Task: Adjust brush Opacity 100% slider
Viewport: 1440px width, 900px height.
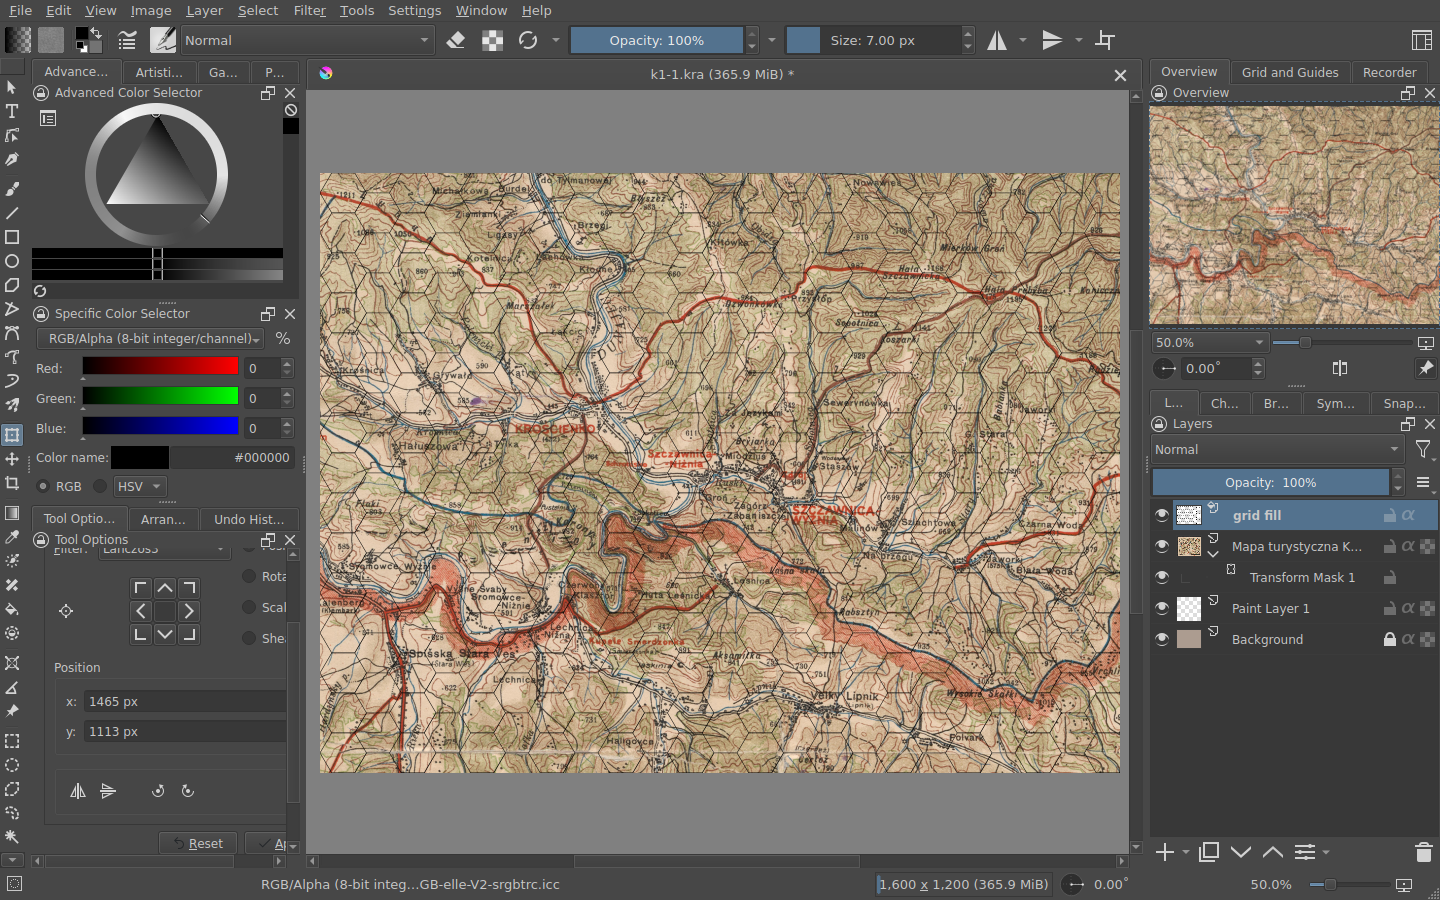Action: (x=657, y=40)
